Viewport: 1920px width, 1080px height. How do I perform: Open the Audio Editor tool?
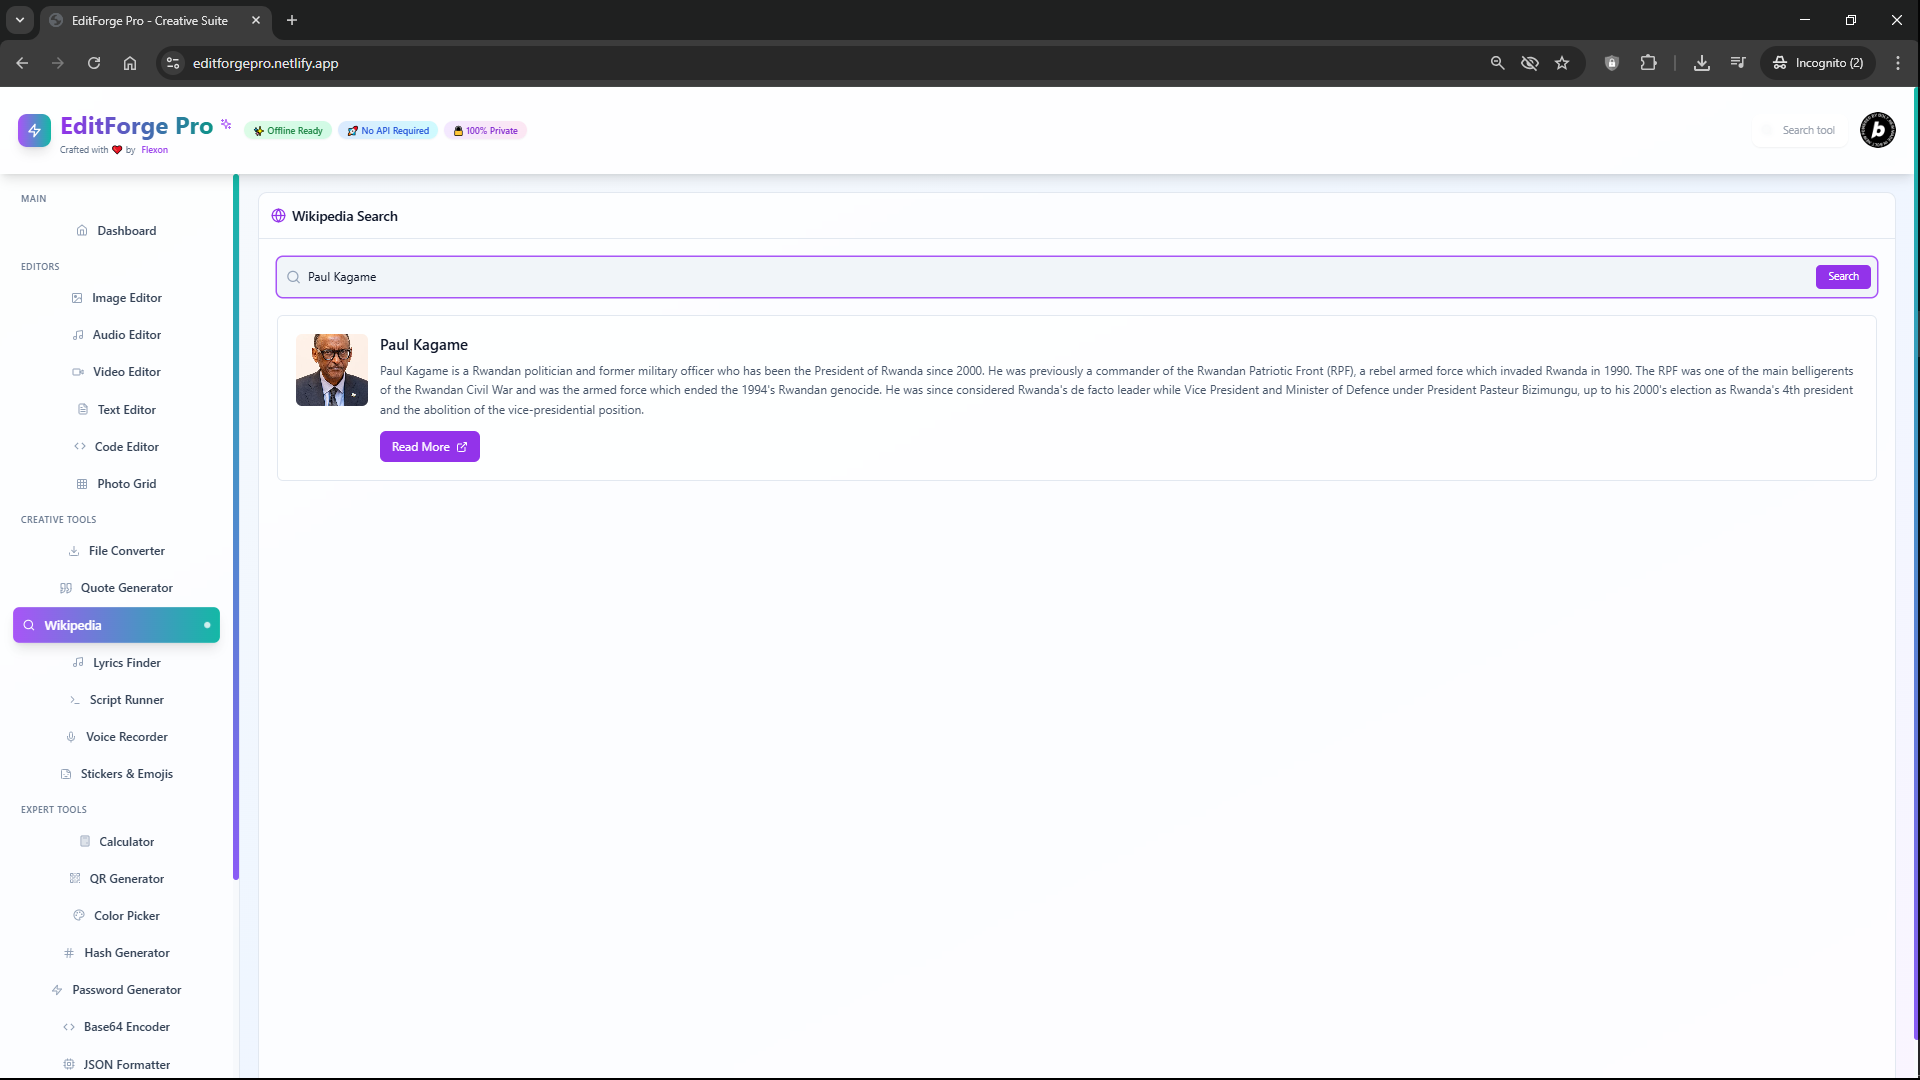pos(126,335)
